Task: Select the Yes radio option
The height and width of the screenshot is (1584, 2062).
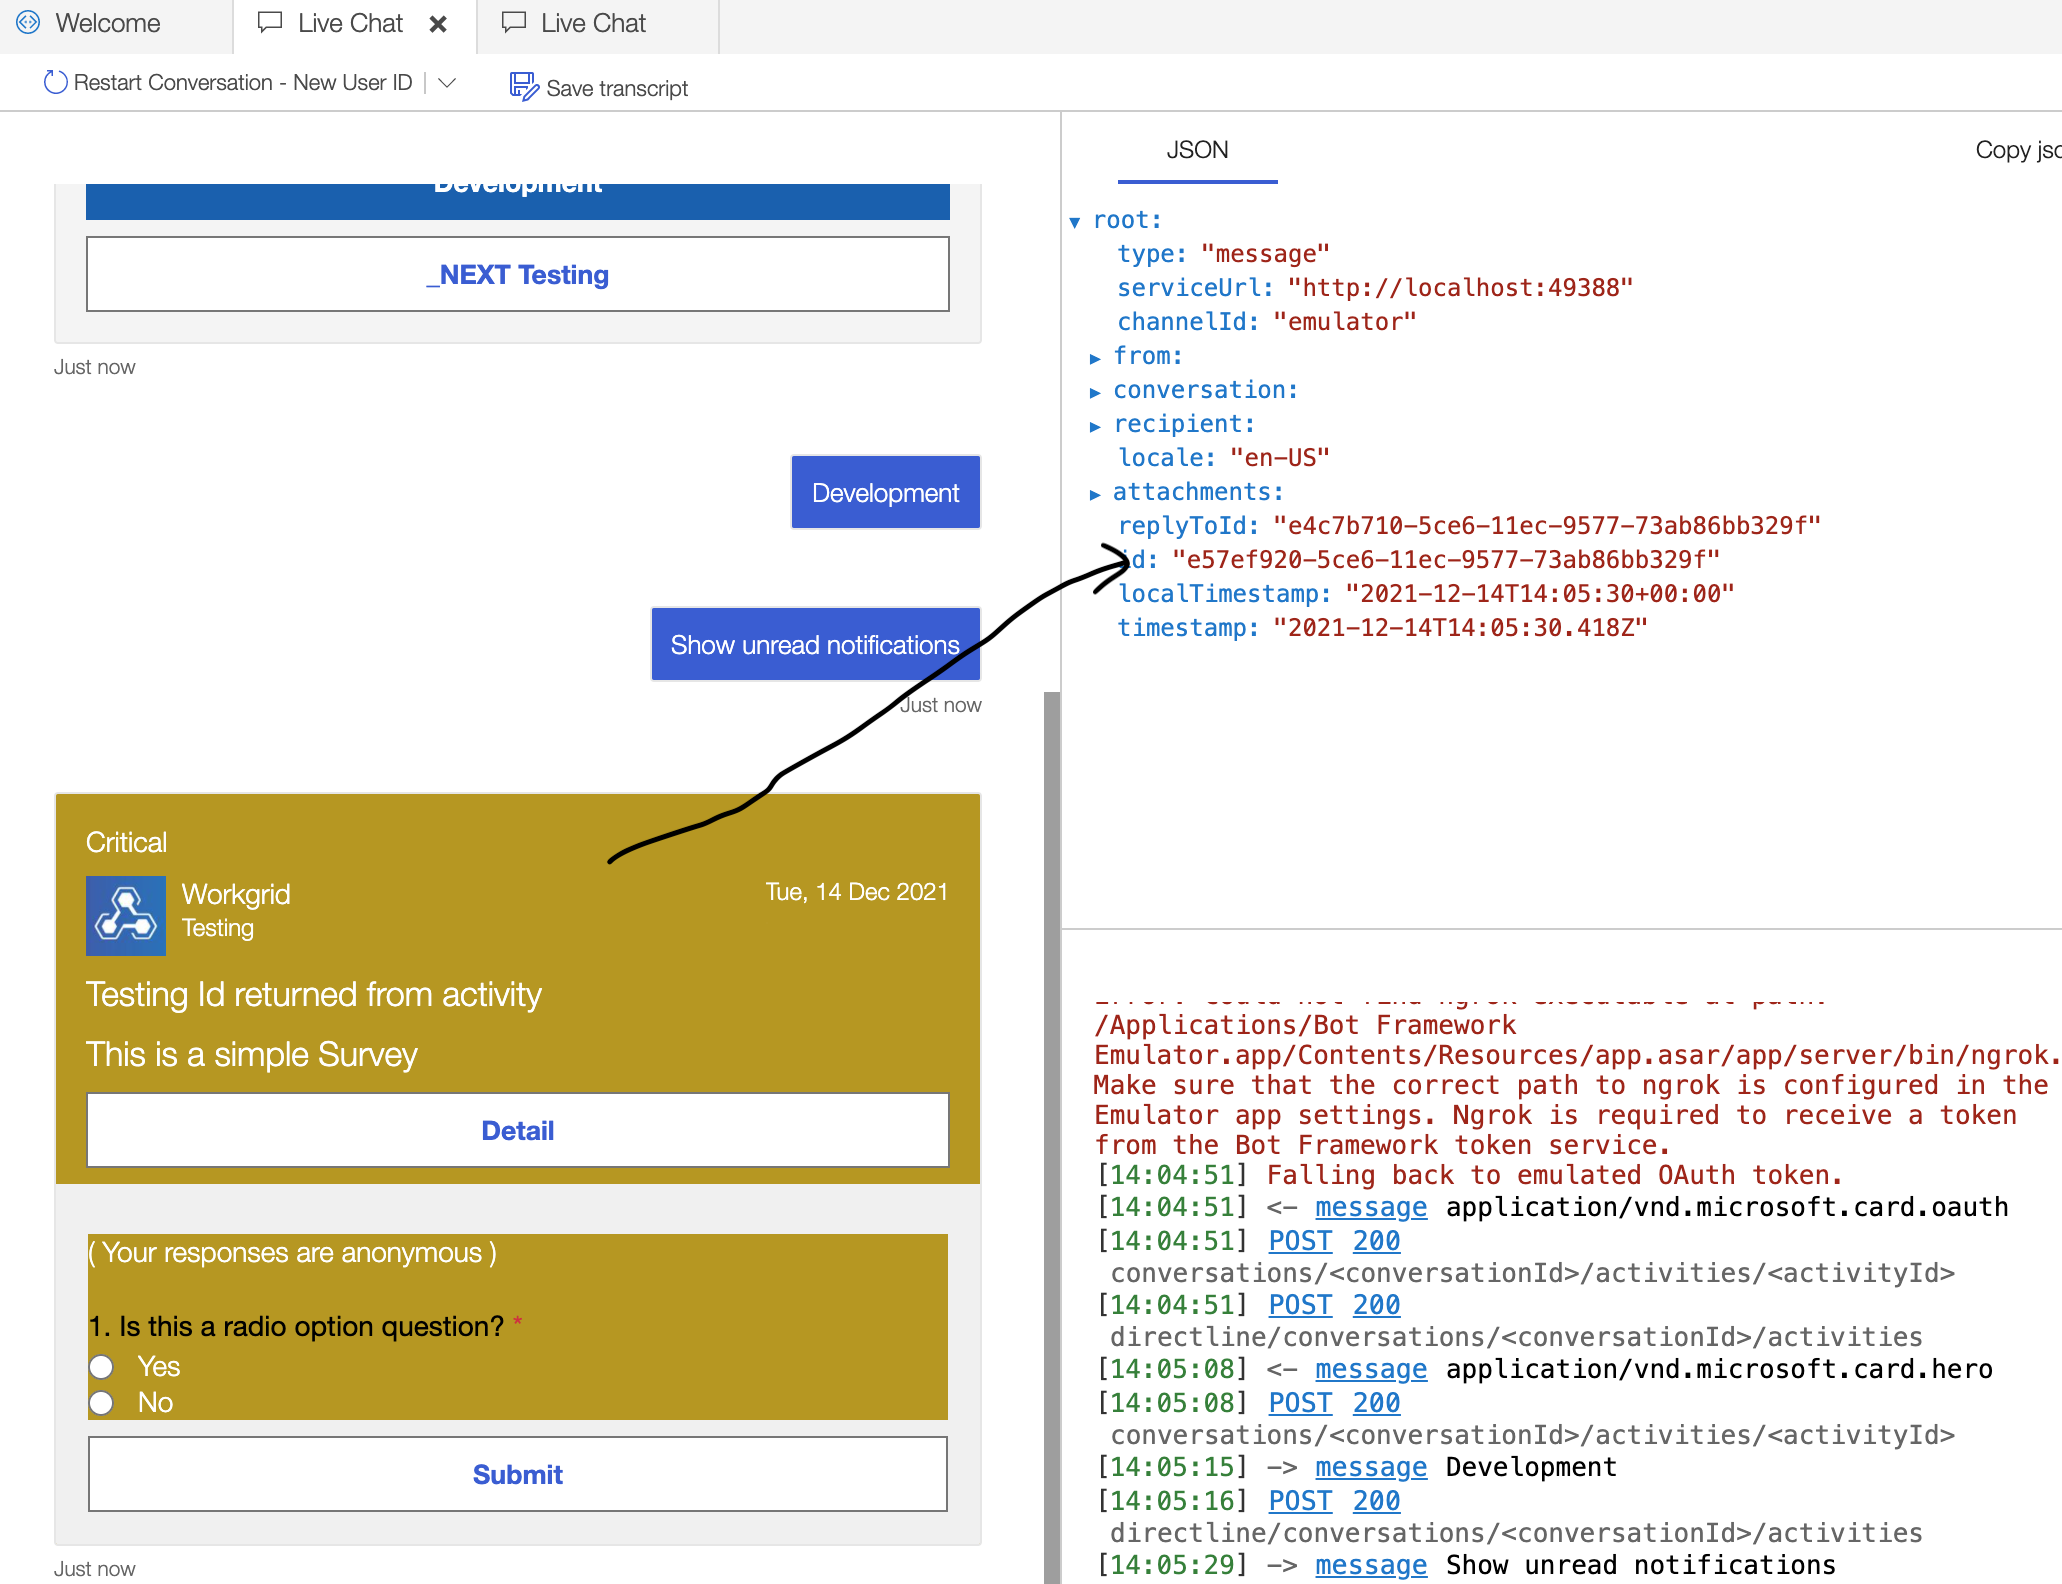Action: 102,1366
